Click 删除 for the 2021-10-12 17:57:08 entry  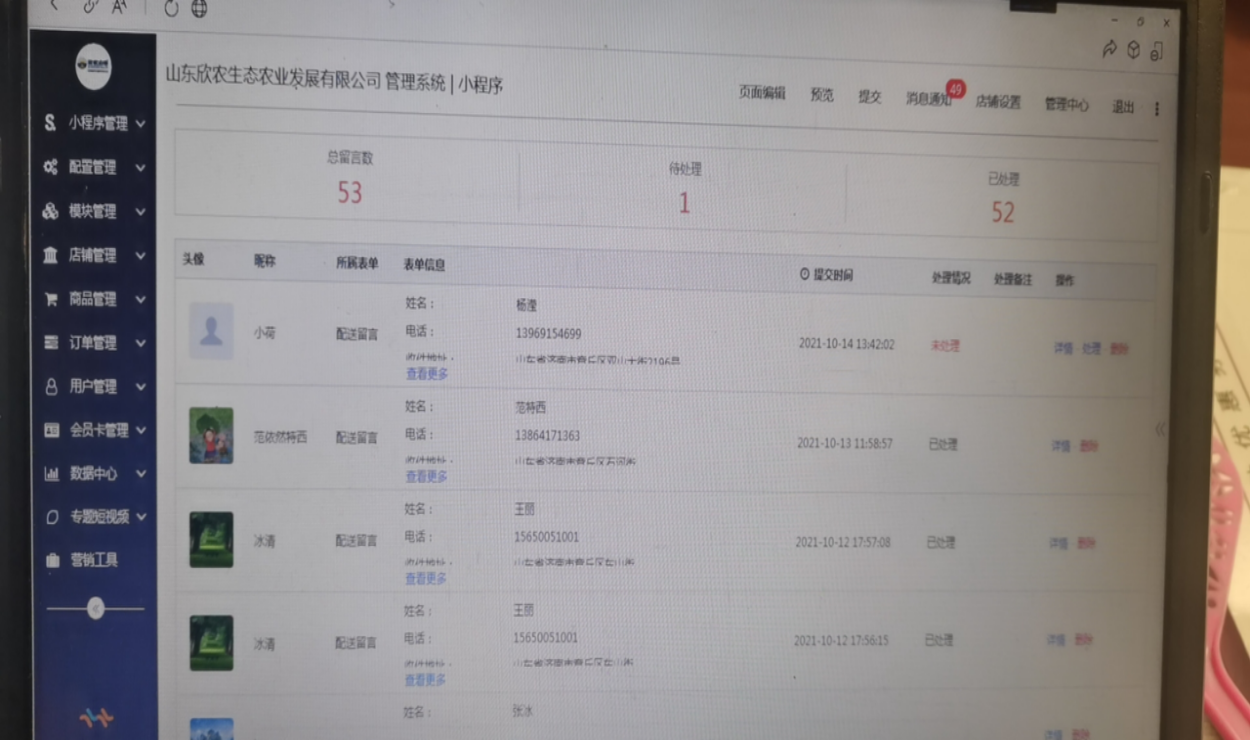coord(1085,544)
